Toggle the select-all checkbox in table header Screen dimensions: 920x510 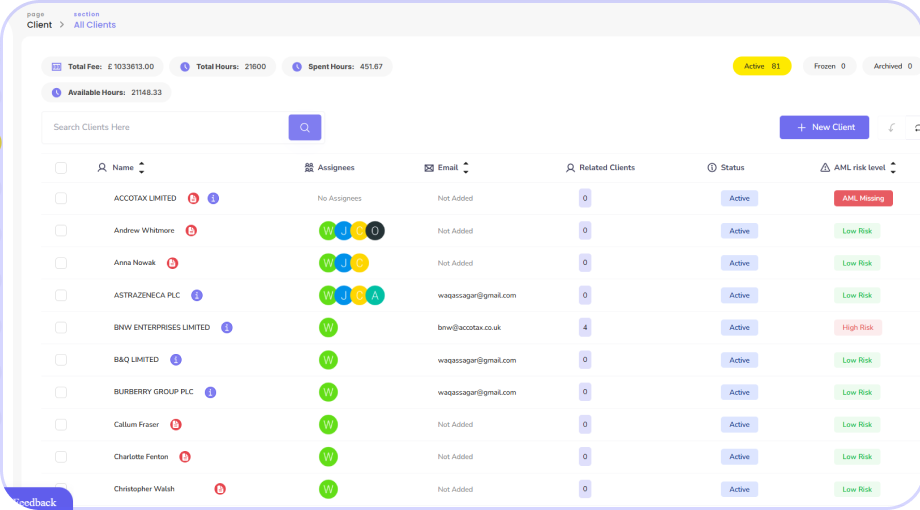[x=61, y=168]
